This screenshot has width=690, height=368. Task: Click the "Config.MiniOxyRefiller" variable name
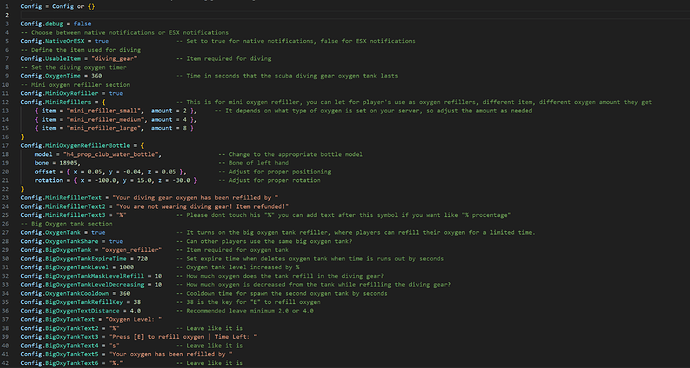click(x=59, y=93)
